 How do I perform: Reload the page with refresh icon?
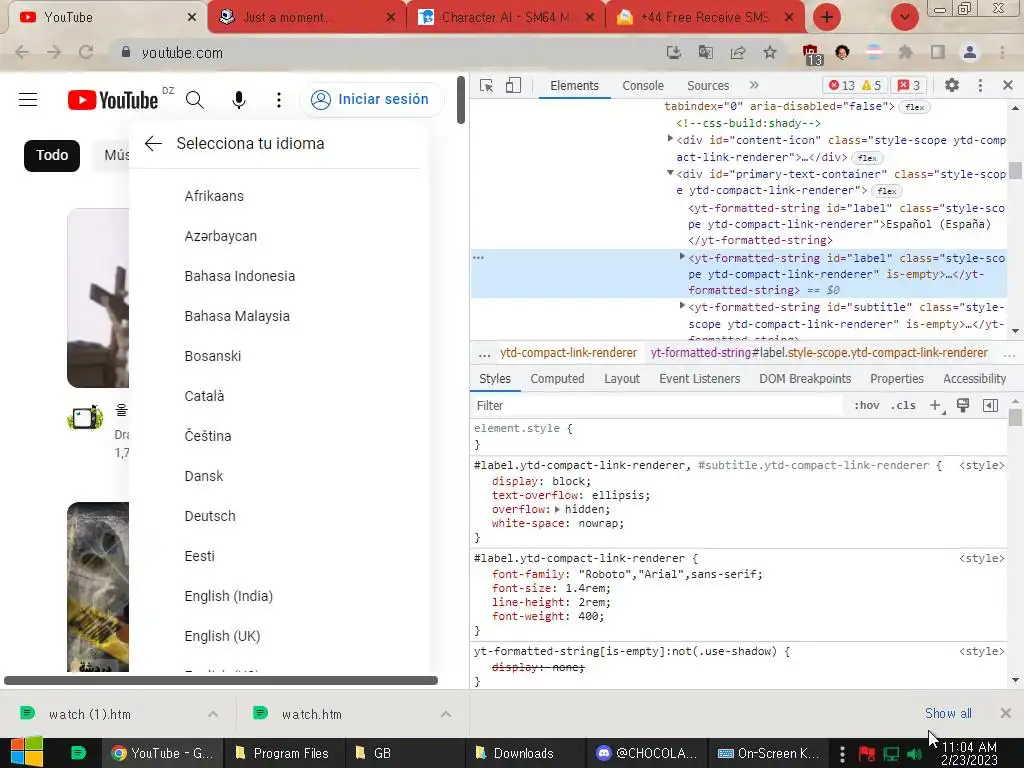pyautogui.click(x=86, y=52)
